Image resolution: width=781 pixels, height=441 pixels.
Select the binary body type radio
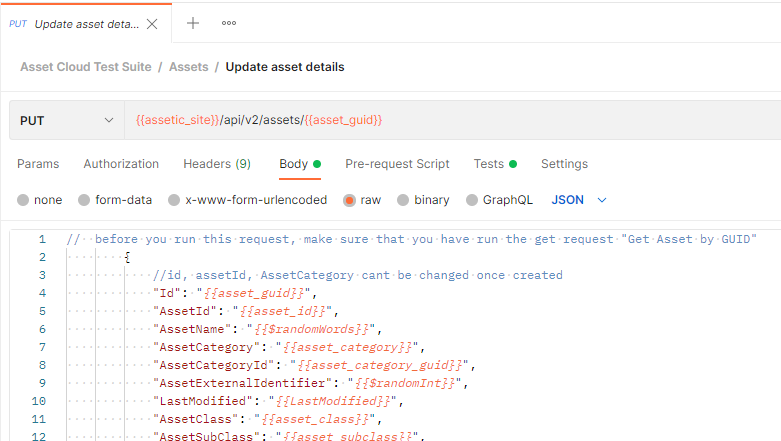(403, 200)
